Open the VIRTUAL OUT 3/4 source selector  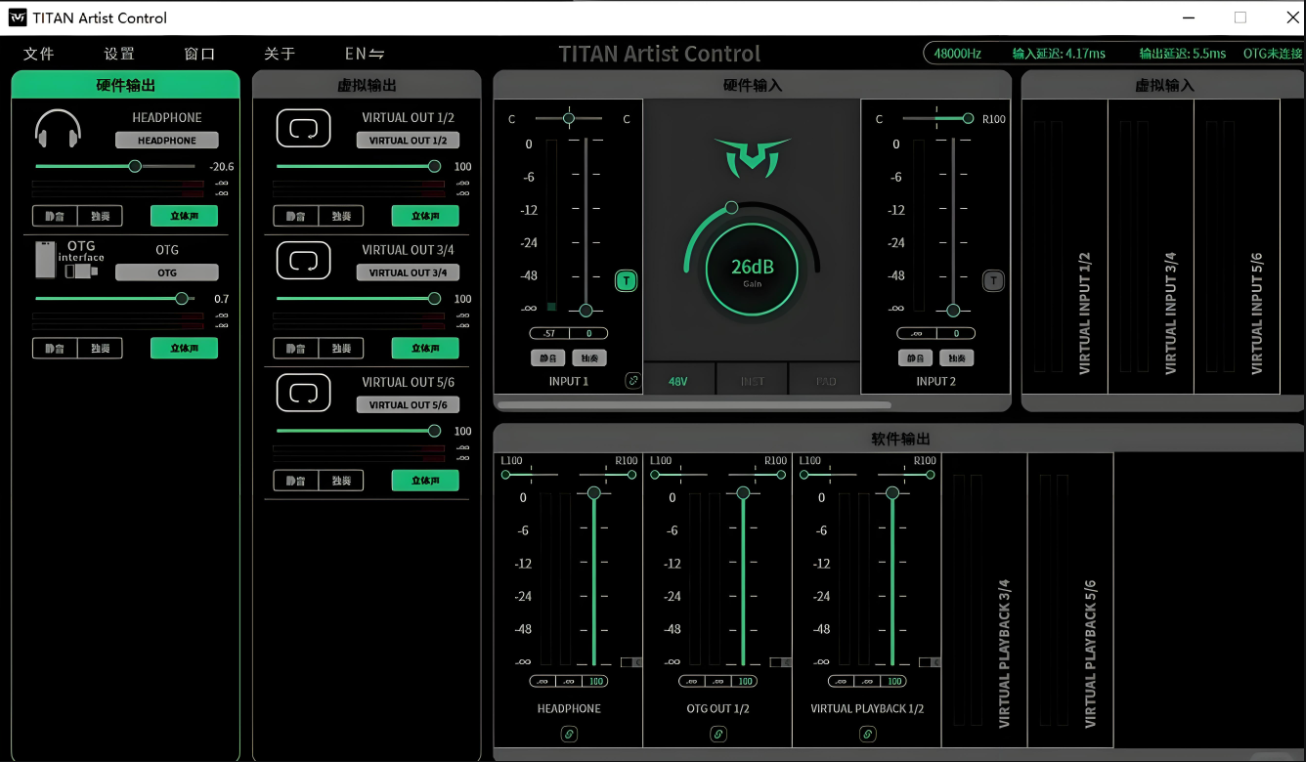click(x=408, y=273)
